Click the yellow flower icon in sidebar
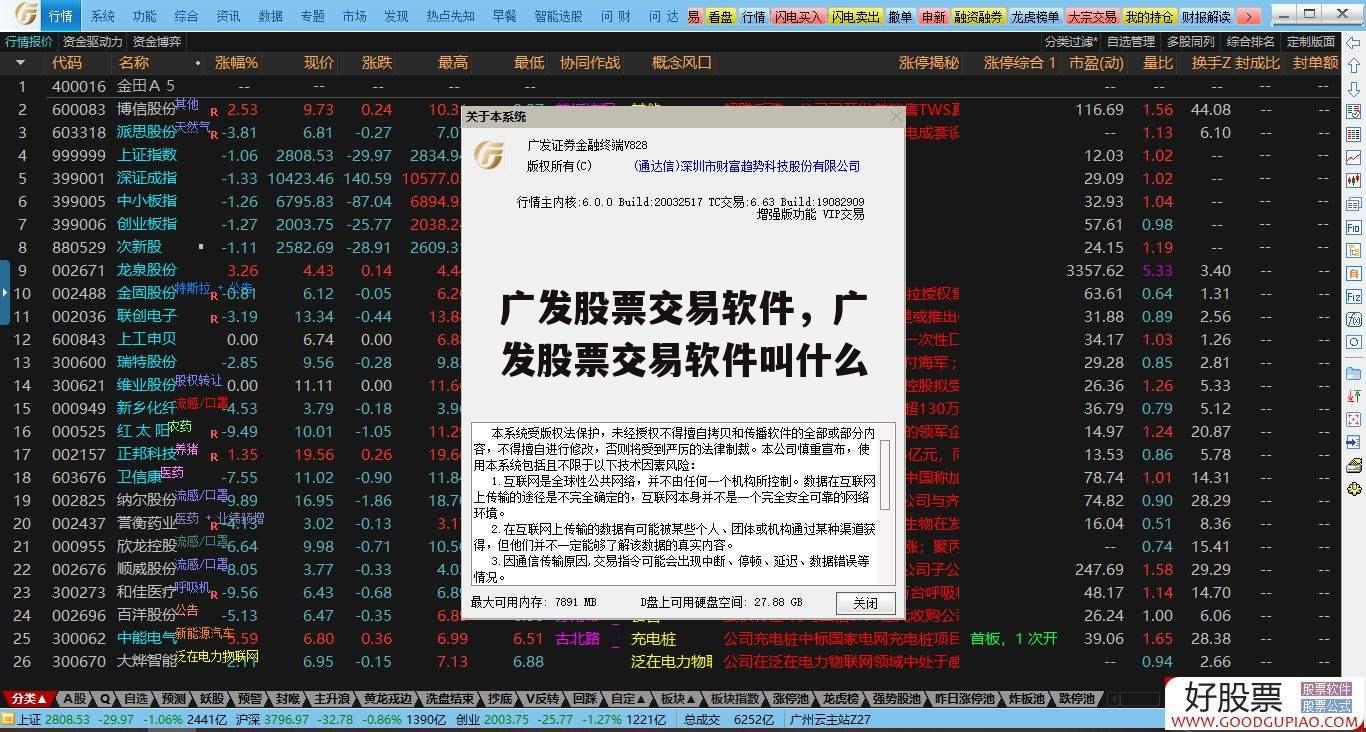Image resolution: width=1366 pixels, height=732 pixels. coord(1354,489)
